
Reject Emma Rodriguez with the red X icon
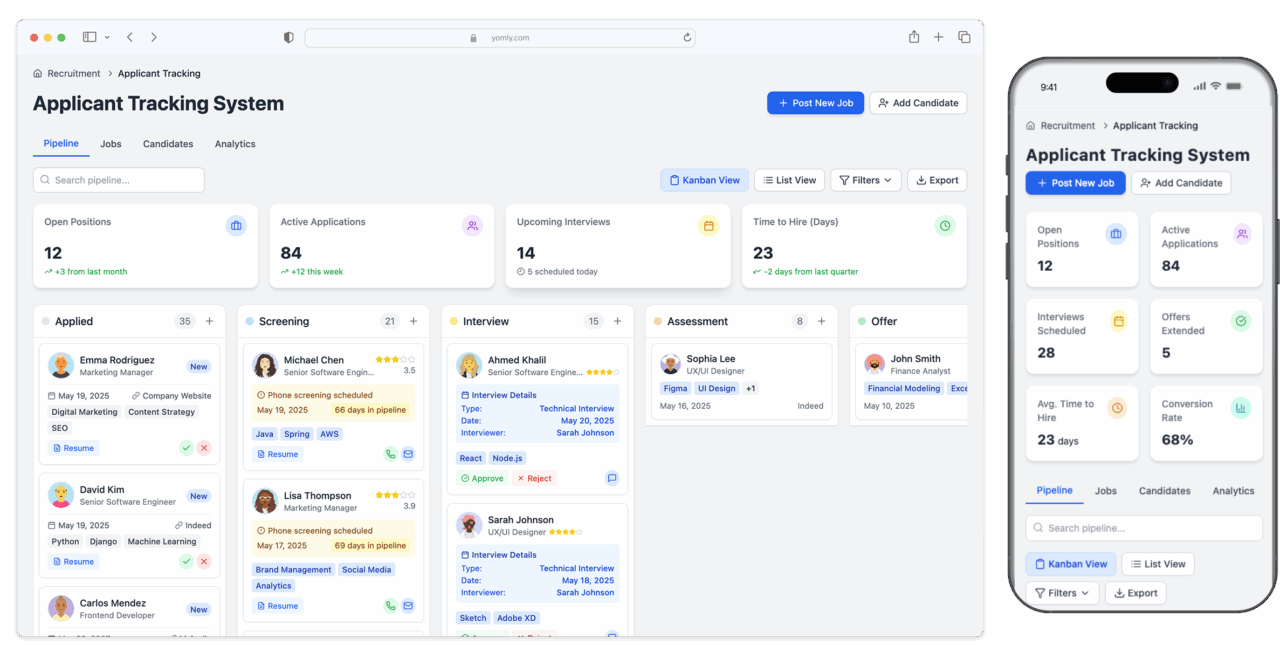tap(204, 448)
